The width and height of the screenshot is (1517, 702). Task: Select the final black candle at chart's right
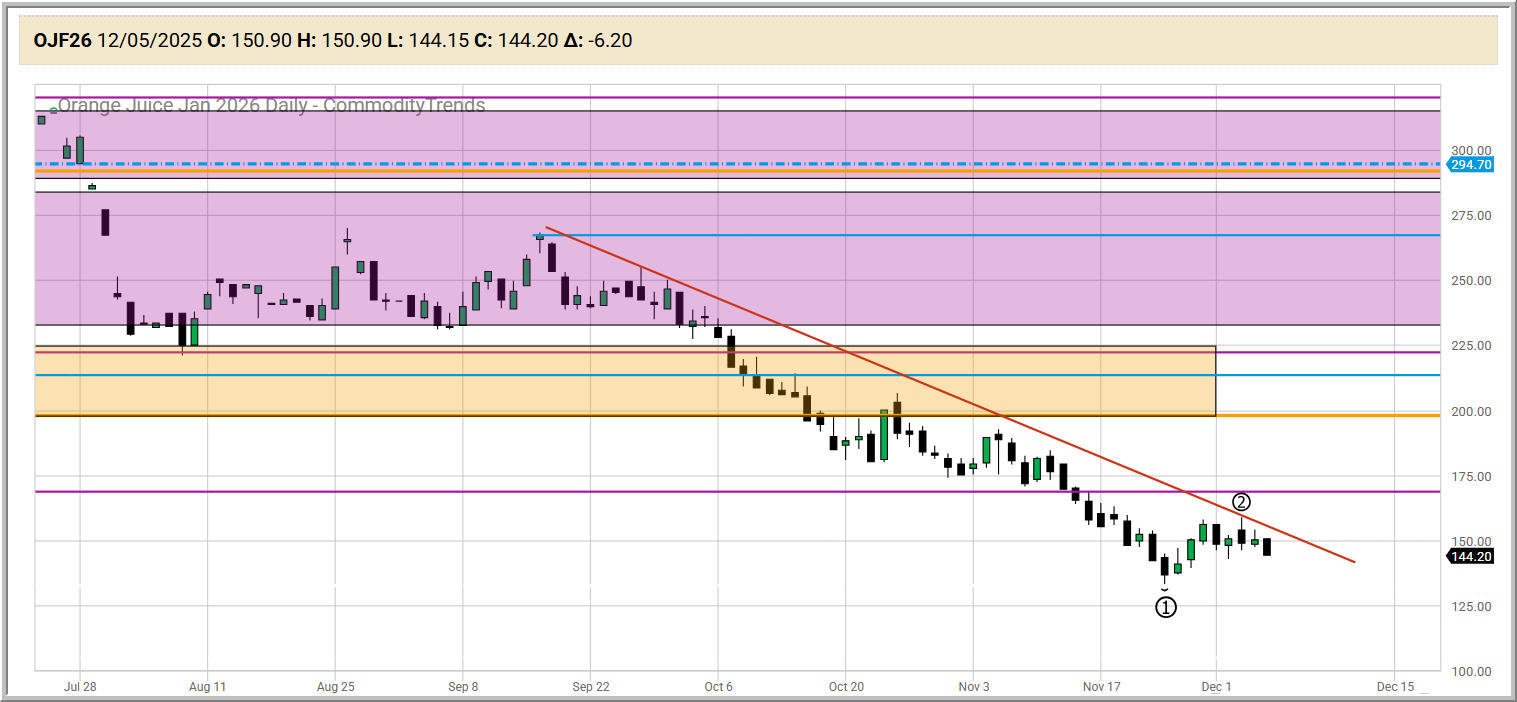click(x=1267, y=547)
